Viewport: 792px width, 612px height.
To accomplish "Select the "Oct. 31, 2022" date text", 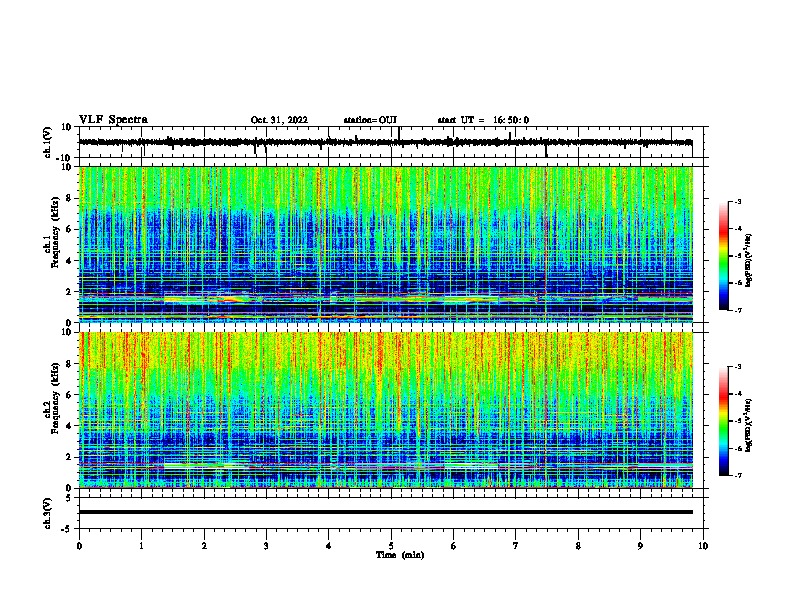I will point(279,120).
